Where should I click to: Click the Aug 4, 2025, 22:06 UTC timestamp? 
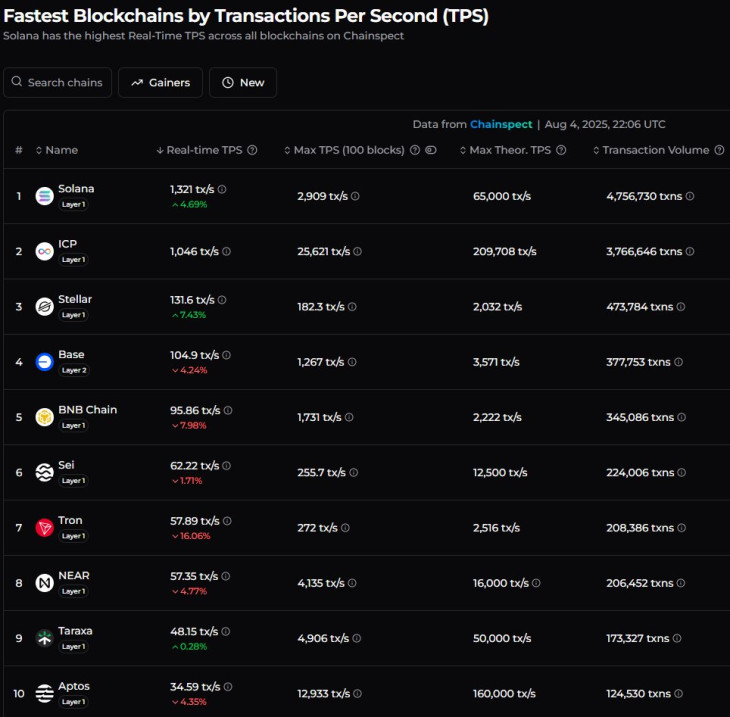pos(605,124)
